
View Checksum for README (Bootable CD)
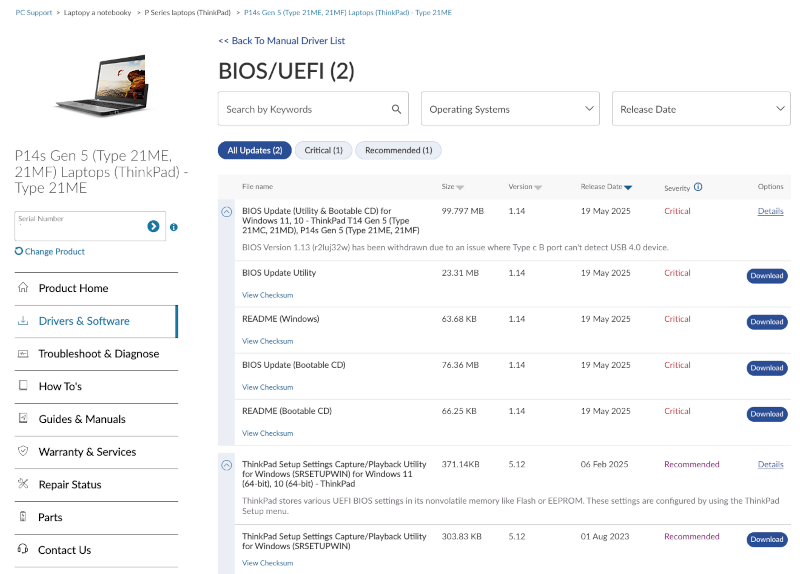click(267, 433)
